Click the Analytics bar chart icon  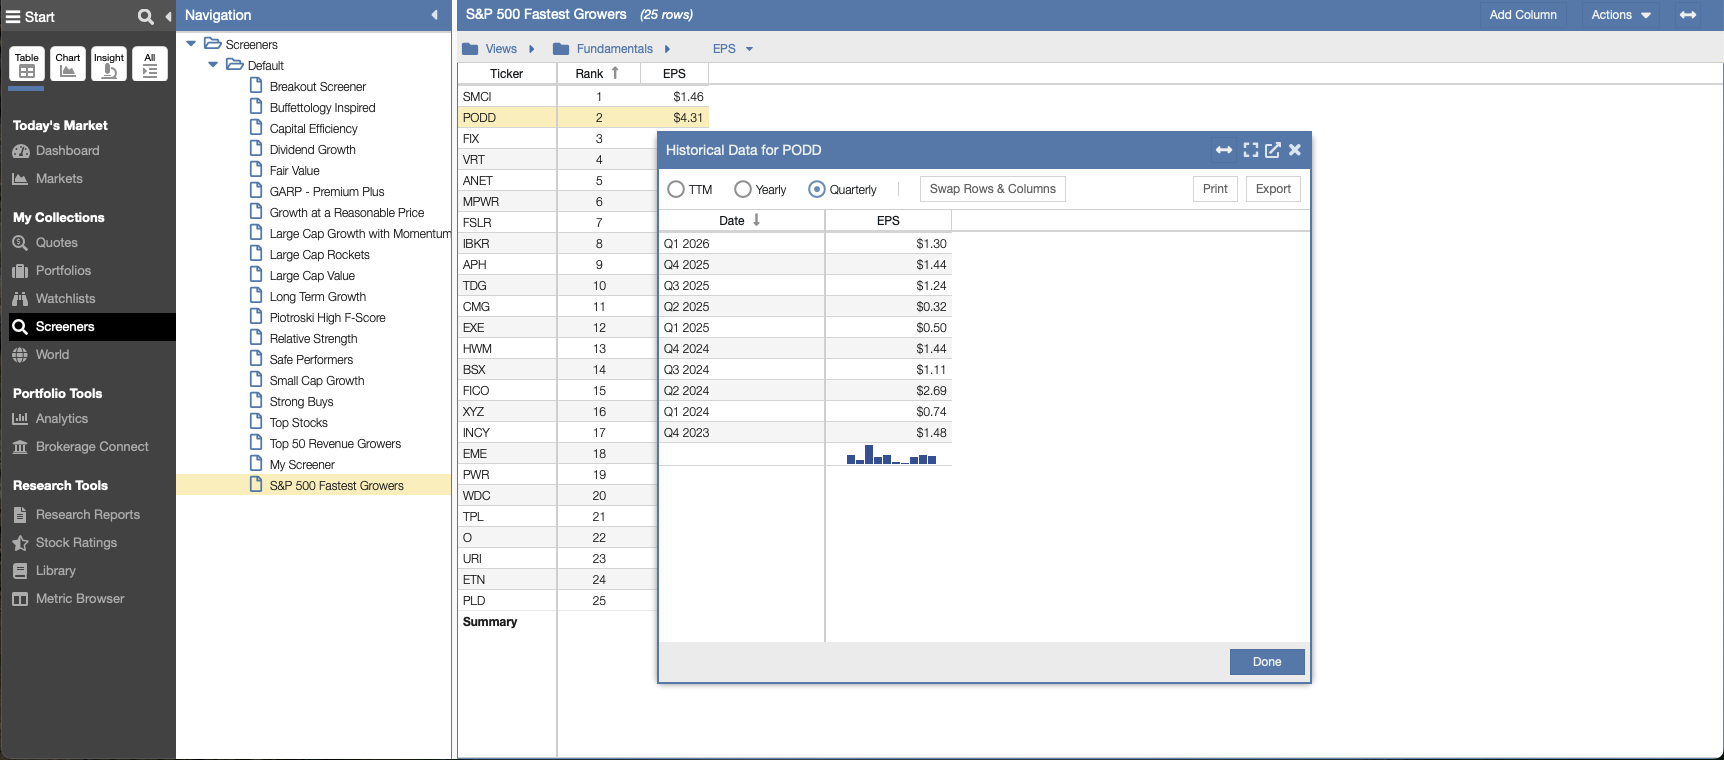(20, 419)
